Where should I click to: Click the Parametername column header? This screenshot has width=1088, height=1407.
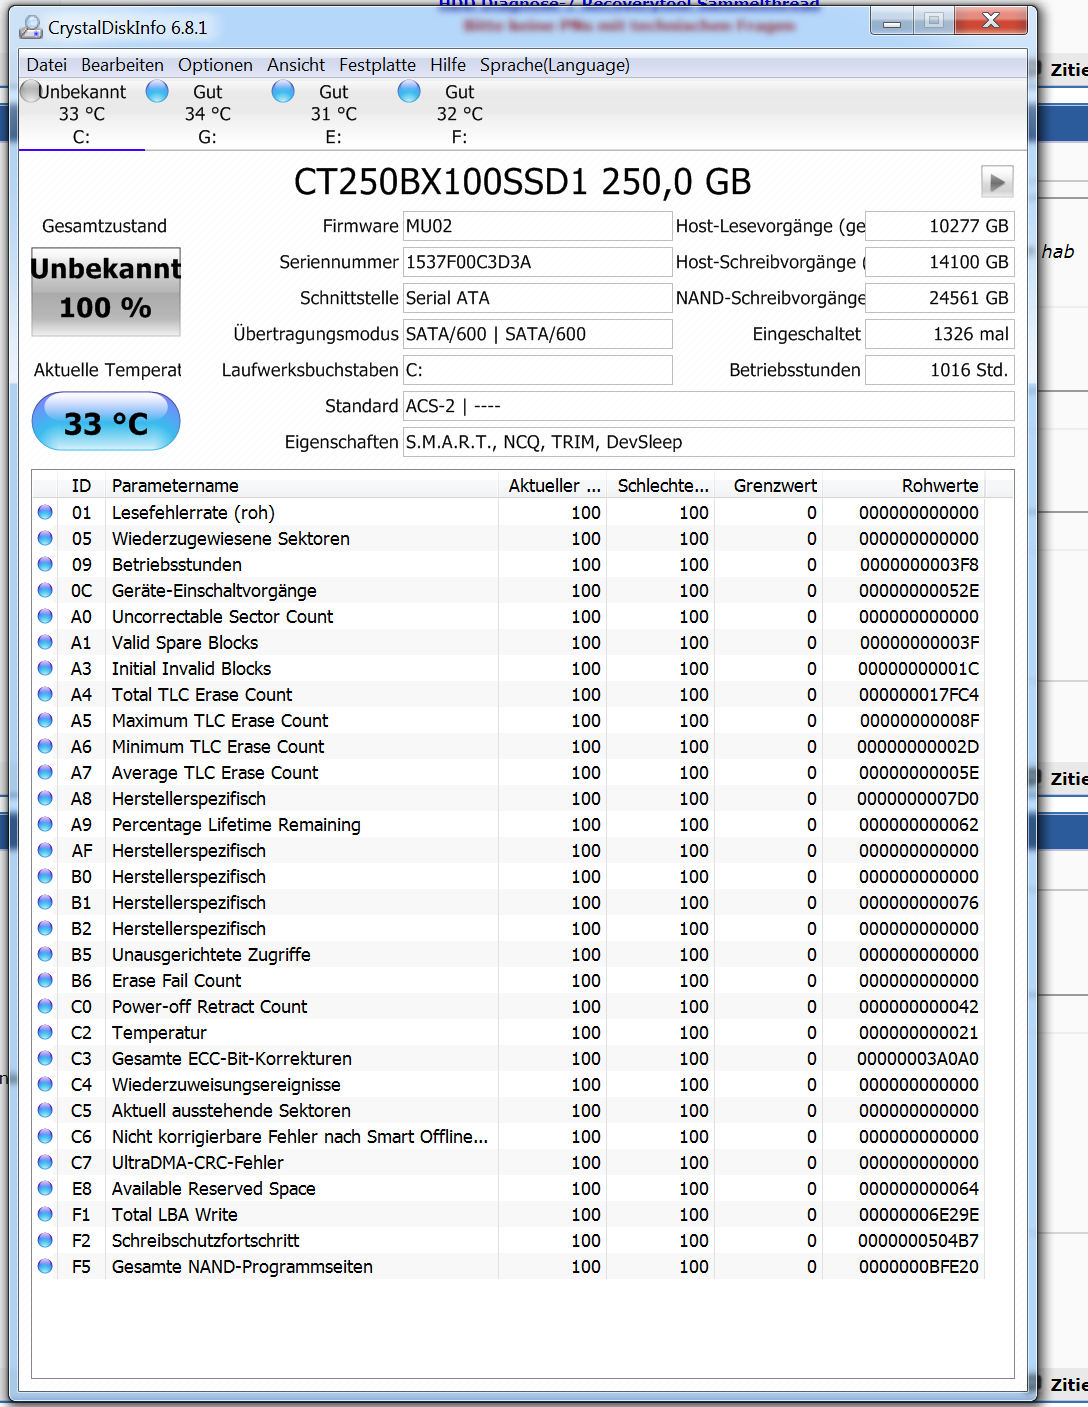302,485
